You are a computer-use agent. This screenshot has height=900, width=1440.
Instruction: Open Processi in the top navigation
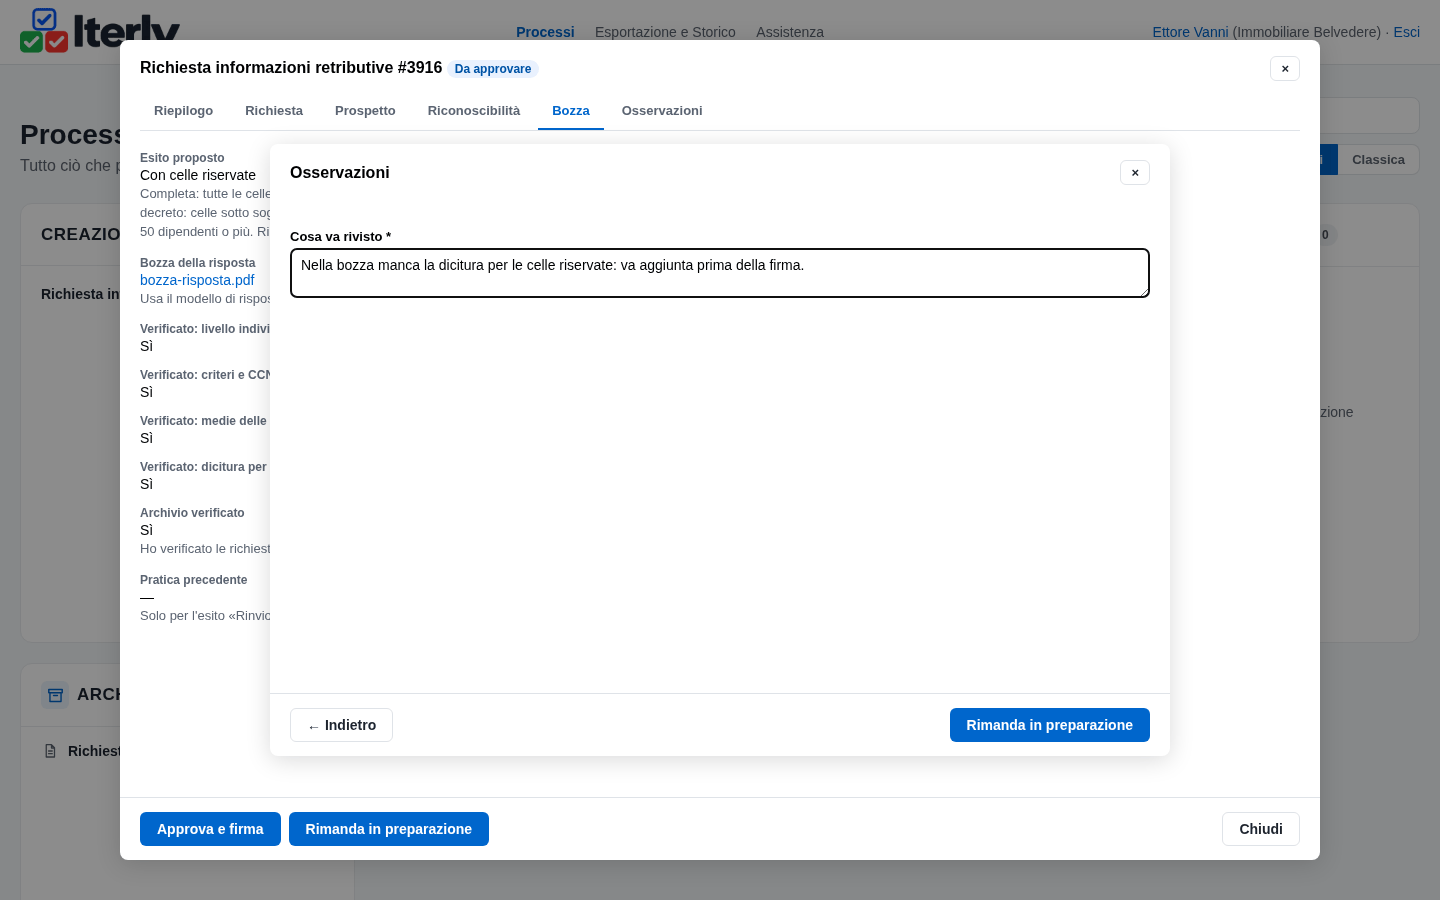tap(545, 32)
